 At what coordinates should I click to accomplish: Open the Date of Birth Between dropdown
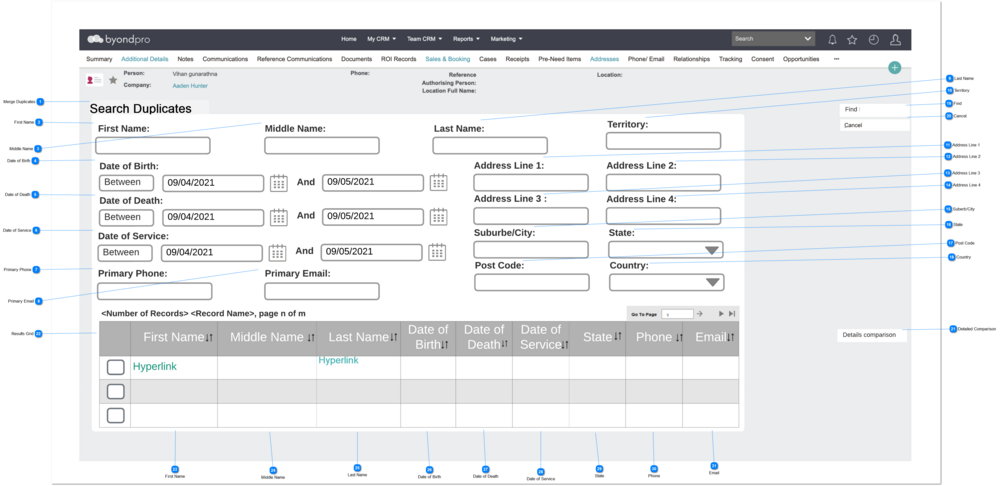click(126, 183)
